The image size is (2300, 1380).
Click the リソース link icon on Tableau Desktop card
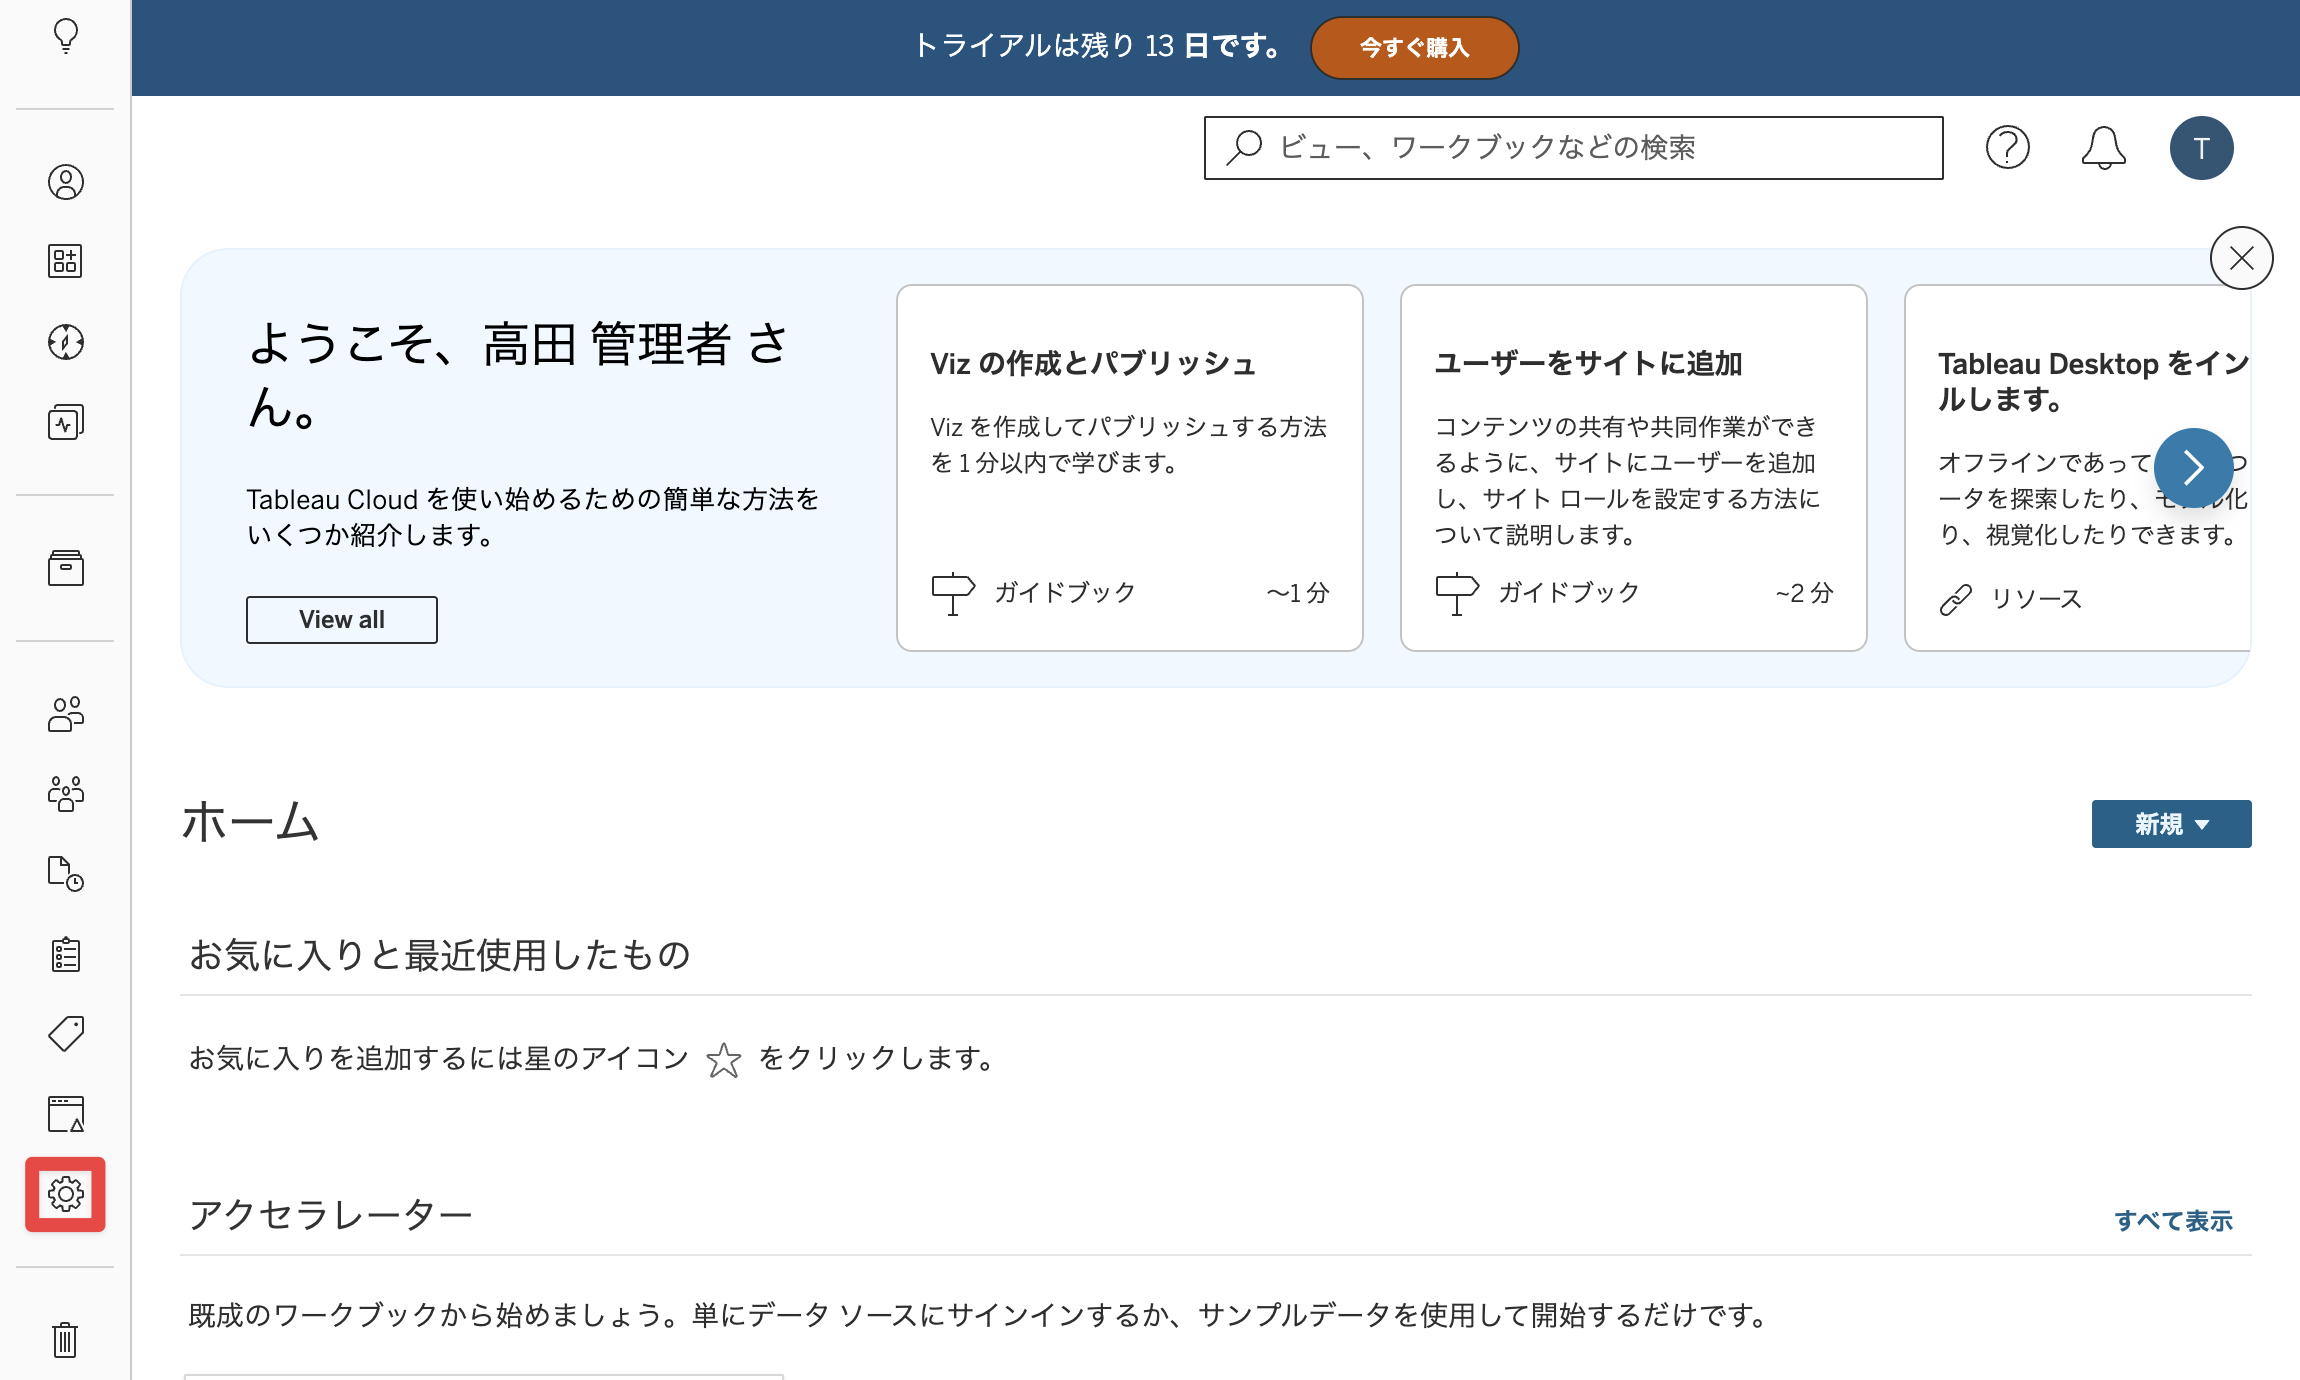[1955, 600]
